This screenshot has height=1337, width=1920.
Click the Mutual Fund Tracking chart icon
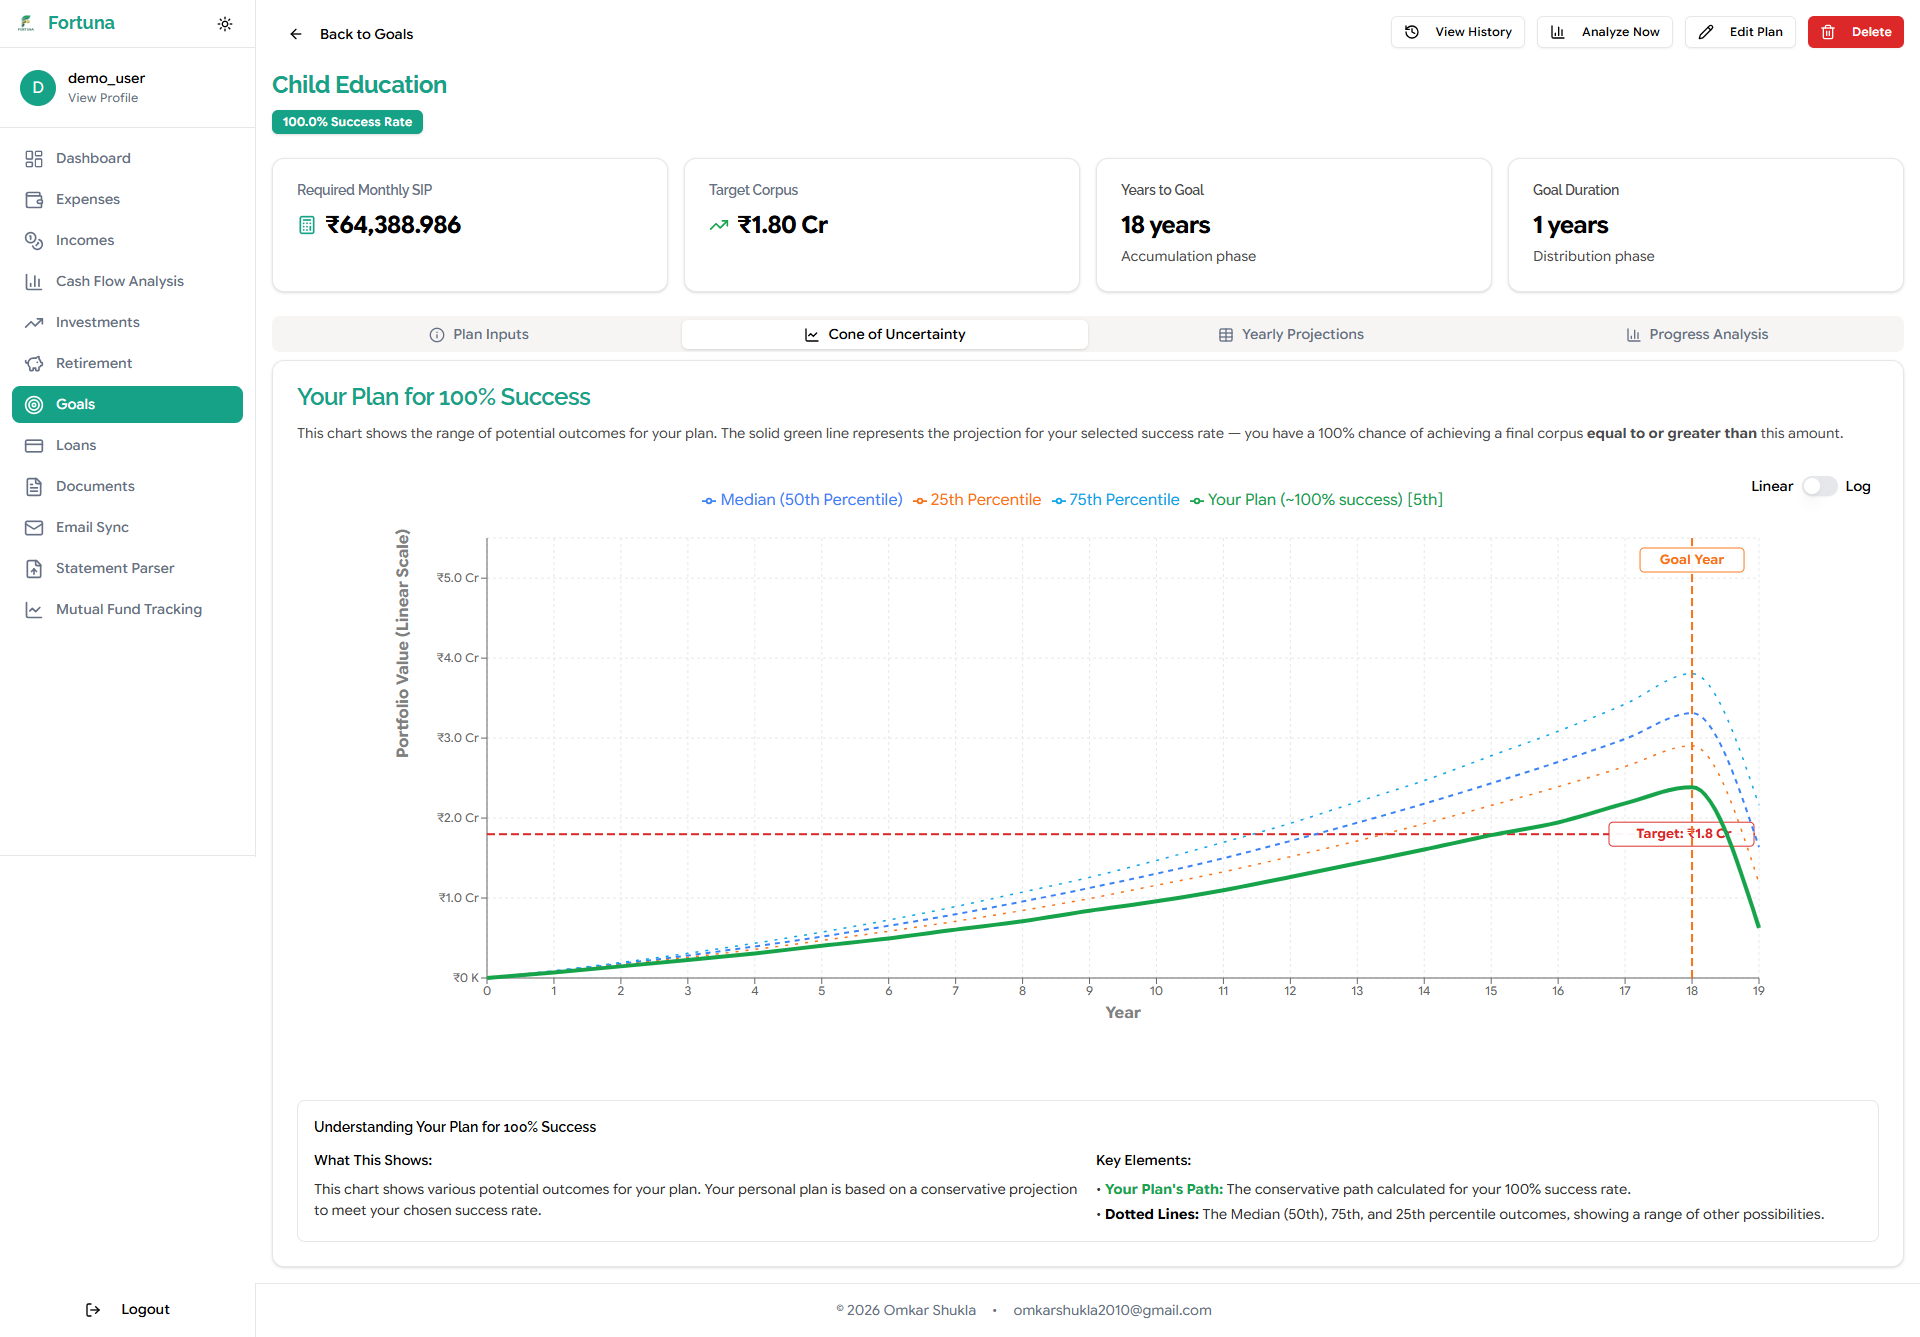click(34, 609)
